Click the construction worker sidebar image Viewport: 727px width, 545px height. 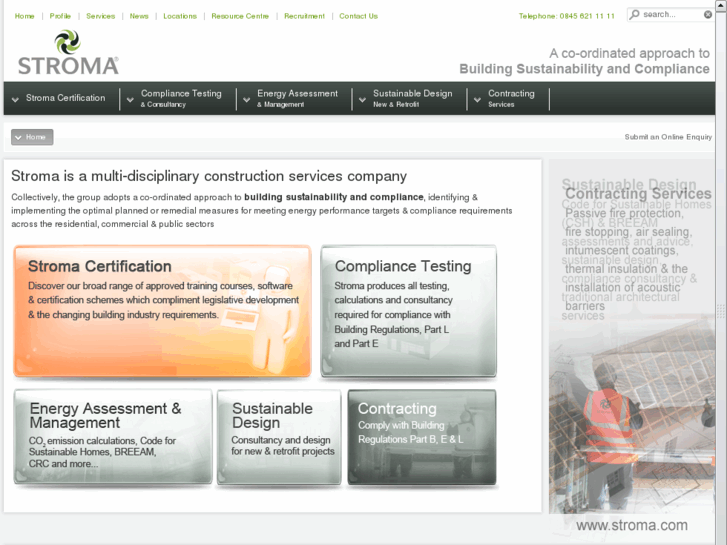click(x=632, y=417)
